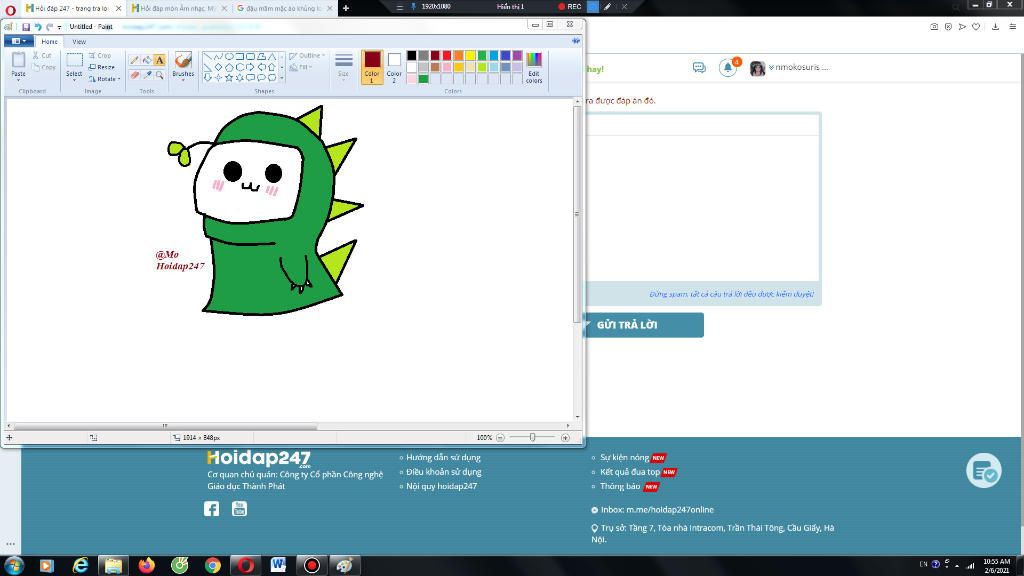The height and width of the screenshot is (576, 1024).
Task: Open the Thông báo footer link
Action: click(620, 486)
